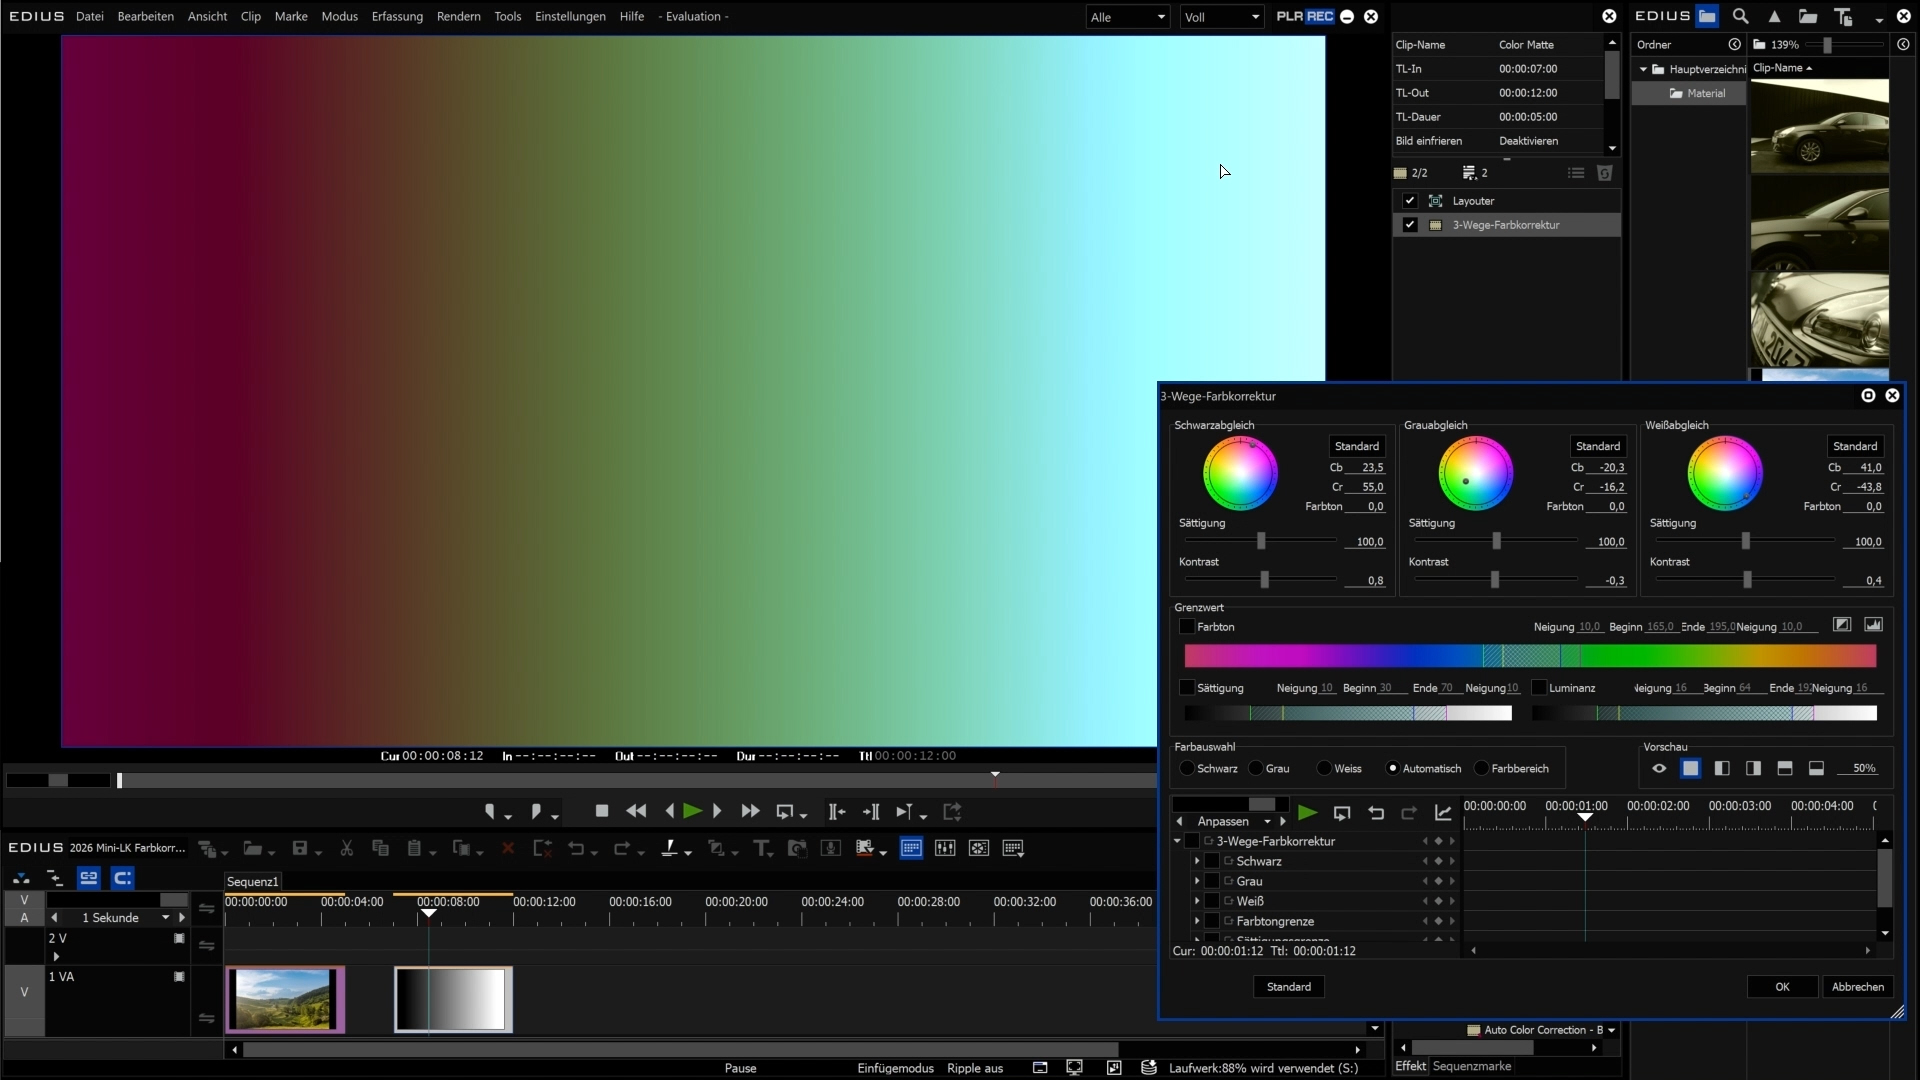Image resolution: width=1920 pixels, height=1080 pixels.
Task: Toggle the preview eye icon in Vorschau
Action: pos(1659,768)
